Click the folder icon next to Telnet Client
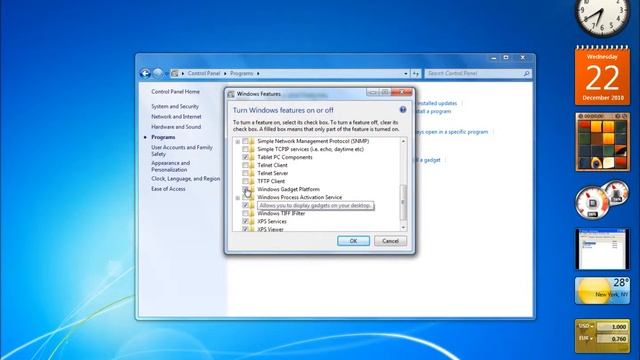This screenshot has width=640, height=360. click(251, 165)
